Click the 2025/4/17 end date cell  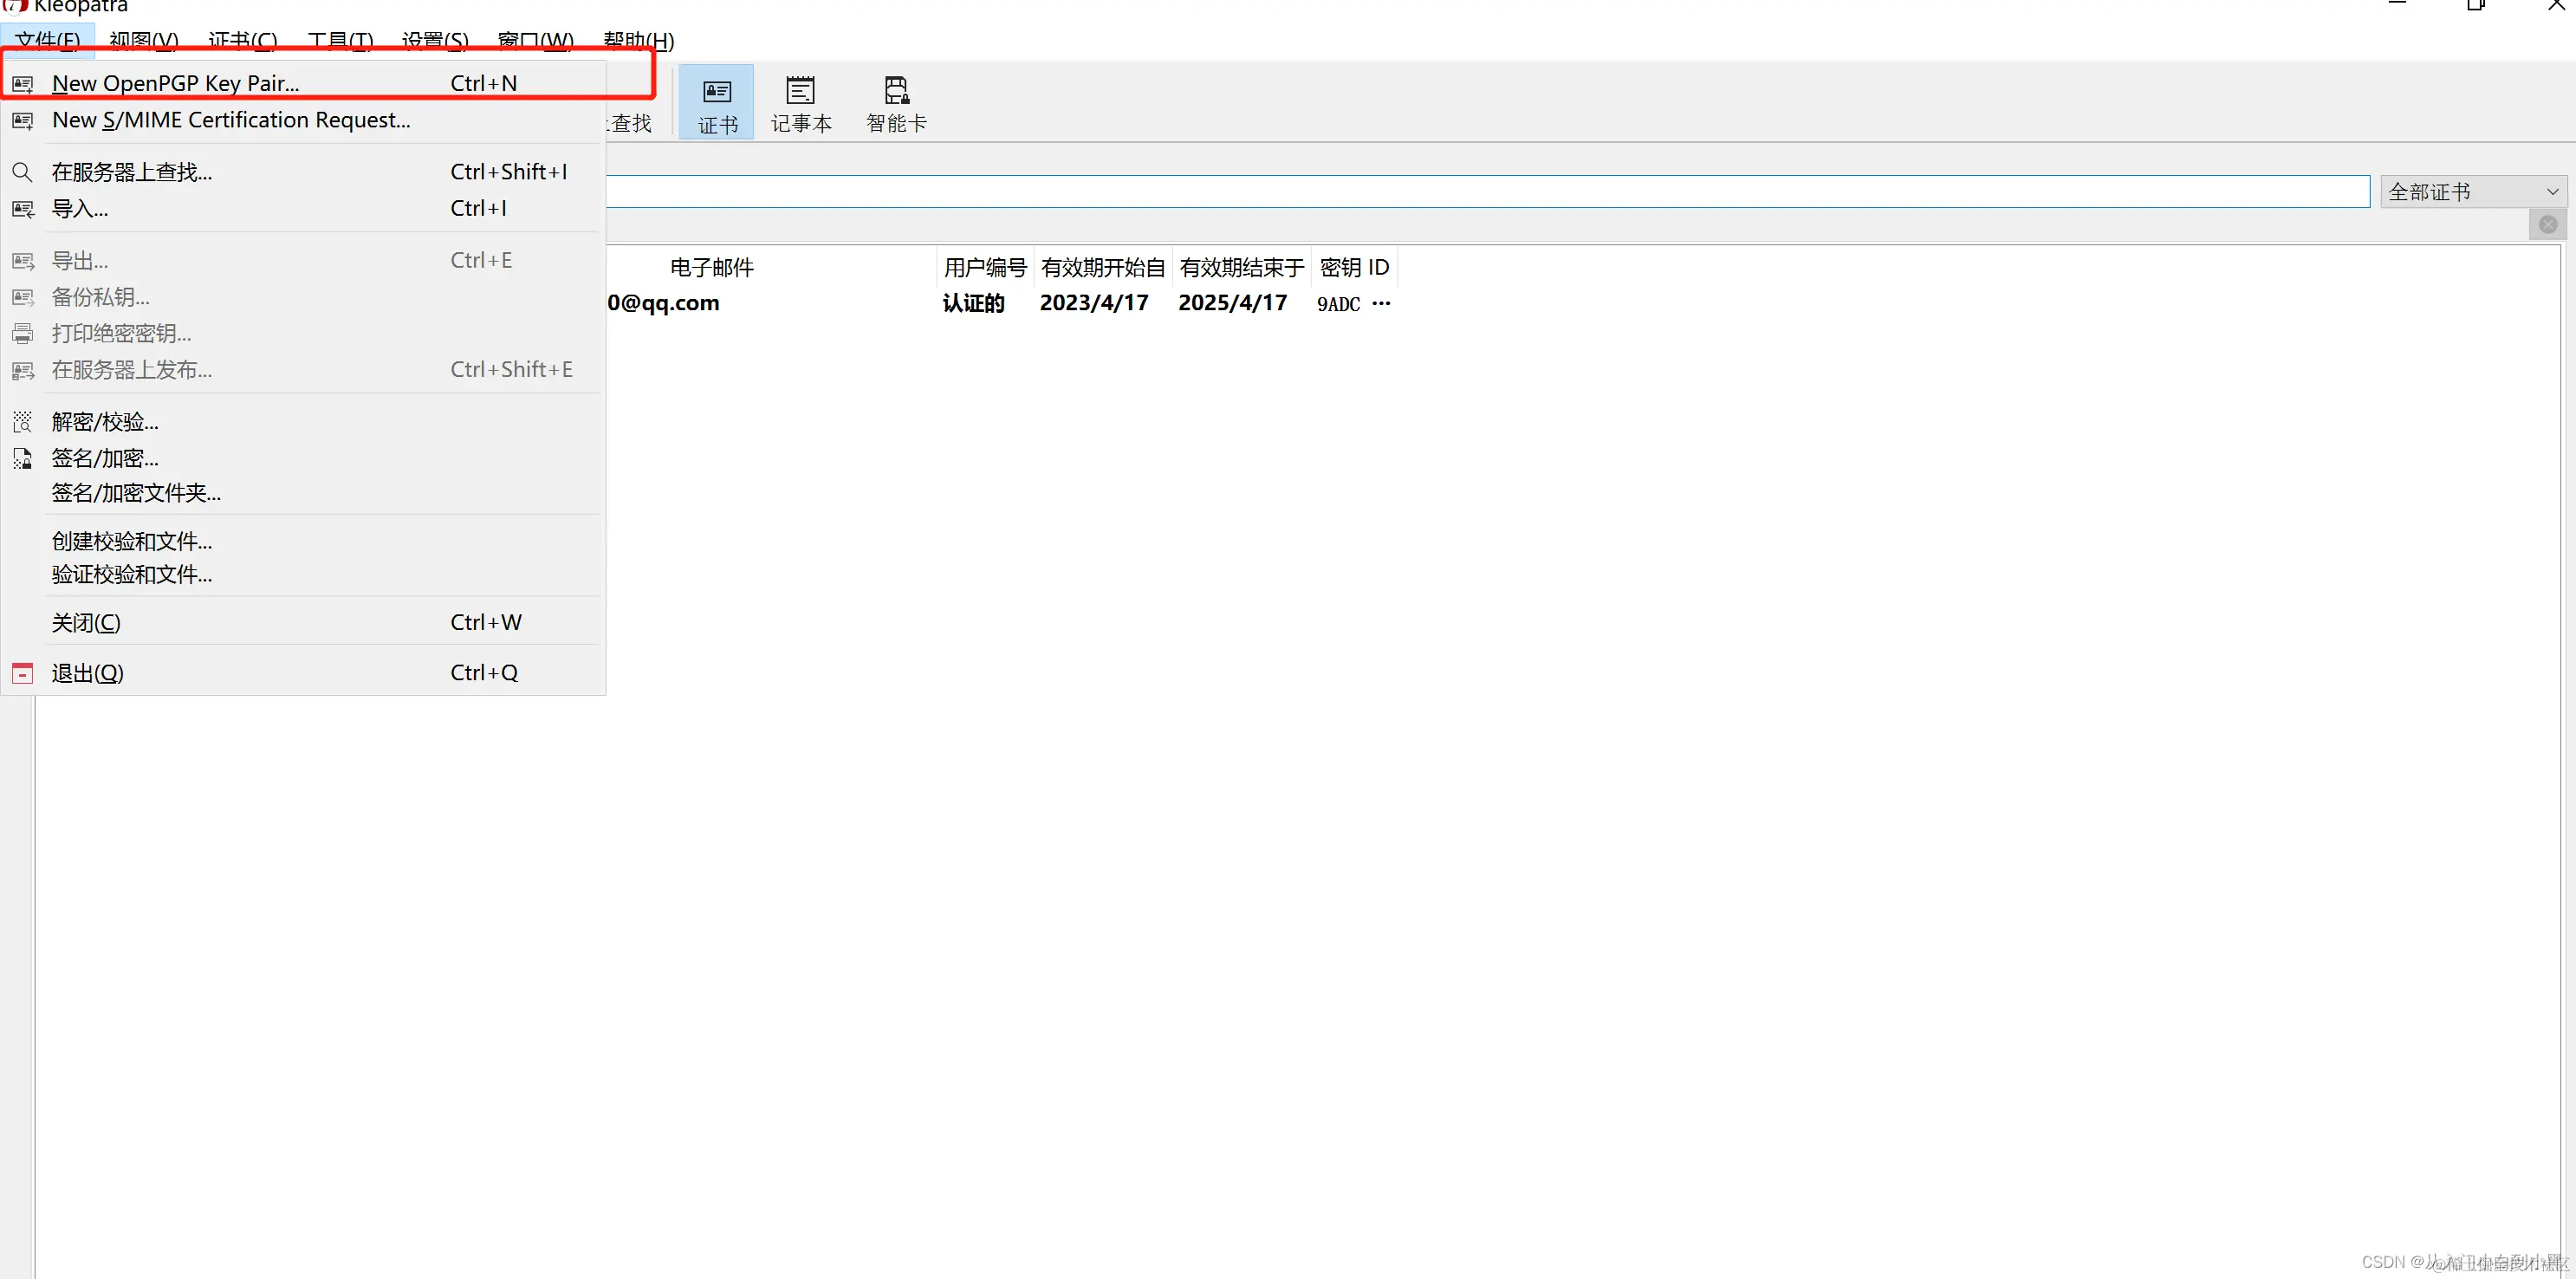click(x=1232, y=304)
